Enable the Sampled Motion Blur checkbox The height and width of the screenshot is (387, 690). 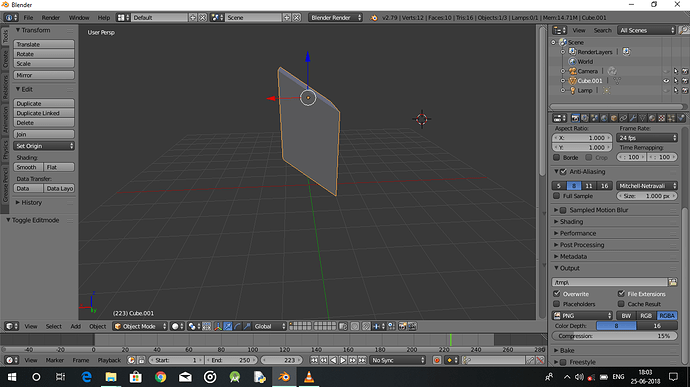[x=563, y=210]
